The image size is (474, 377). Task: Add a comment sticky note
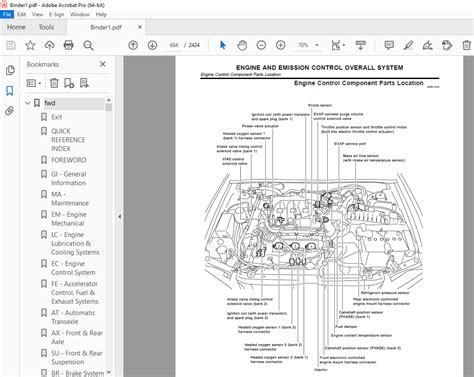(389, 45)
